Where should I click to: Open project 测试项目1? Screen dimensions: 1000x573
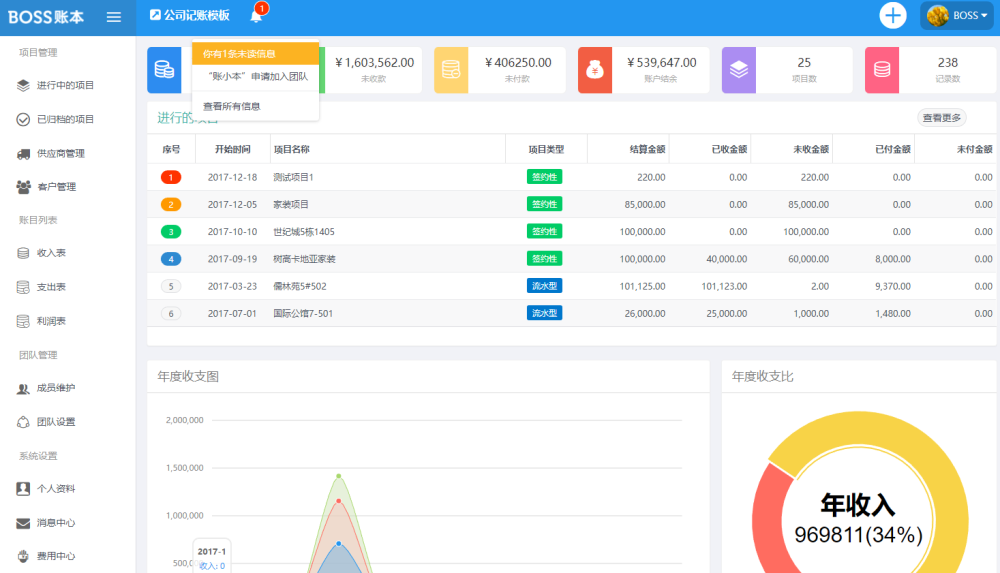pyautogui.click(x=293, y=177)
